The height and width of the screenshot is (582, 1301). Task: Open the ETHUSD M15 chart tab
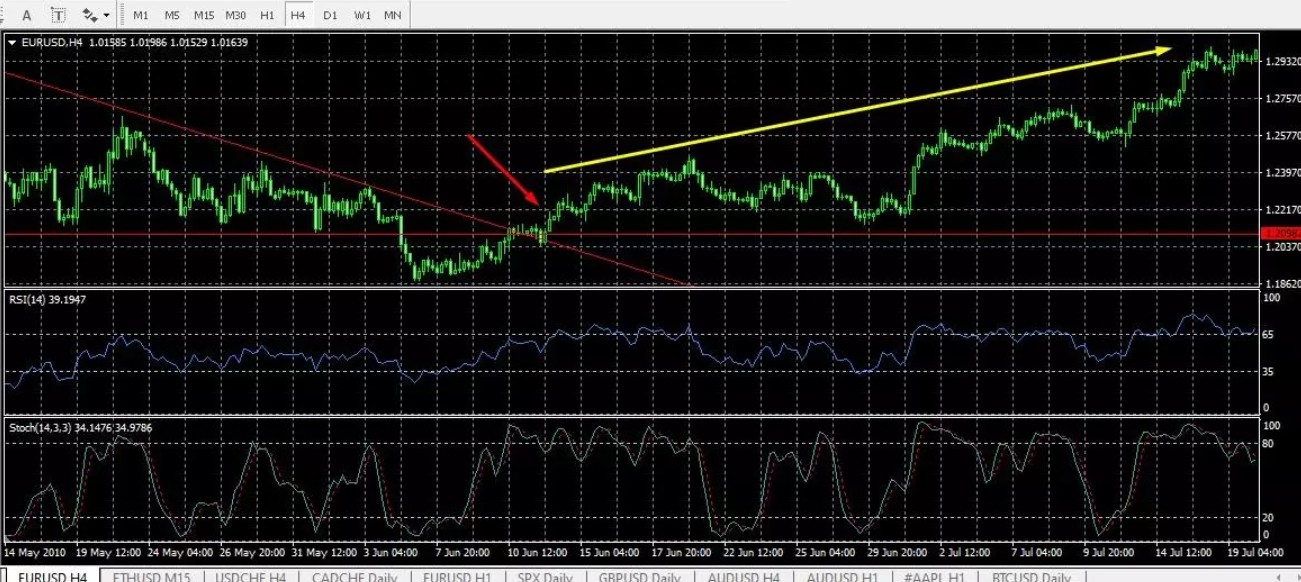coord(151,576)
